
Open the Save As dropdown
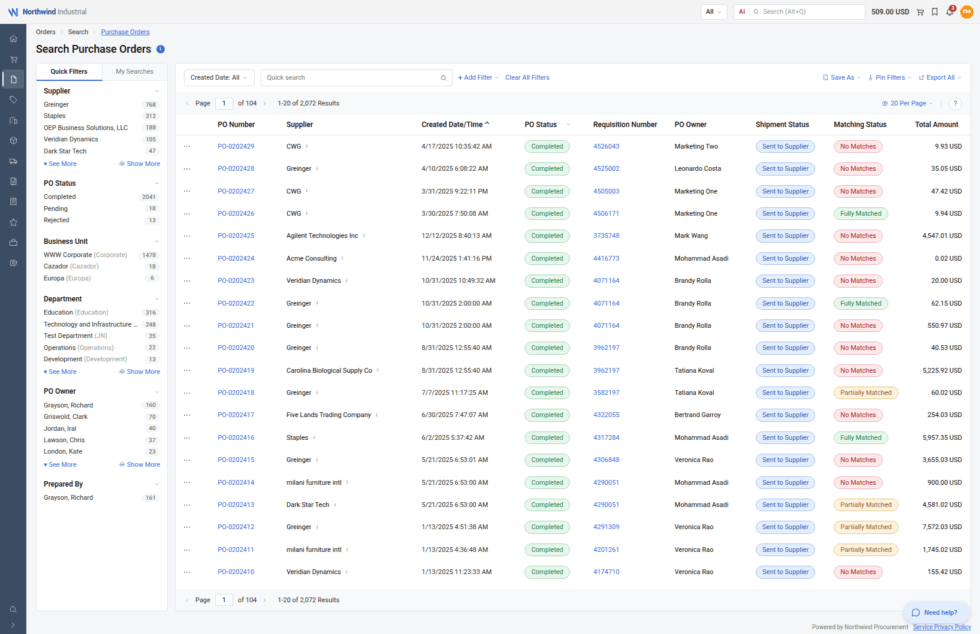841,78
